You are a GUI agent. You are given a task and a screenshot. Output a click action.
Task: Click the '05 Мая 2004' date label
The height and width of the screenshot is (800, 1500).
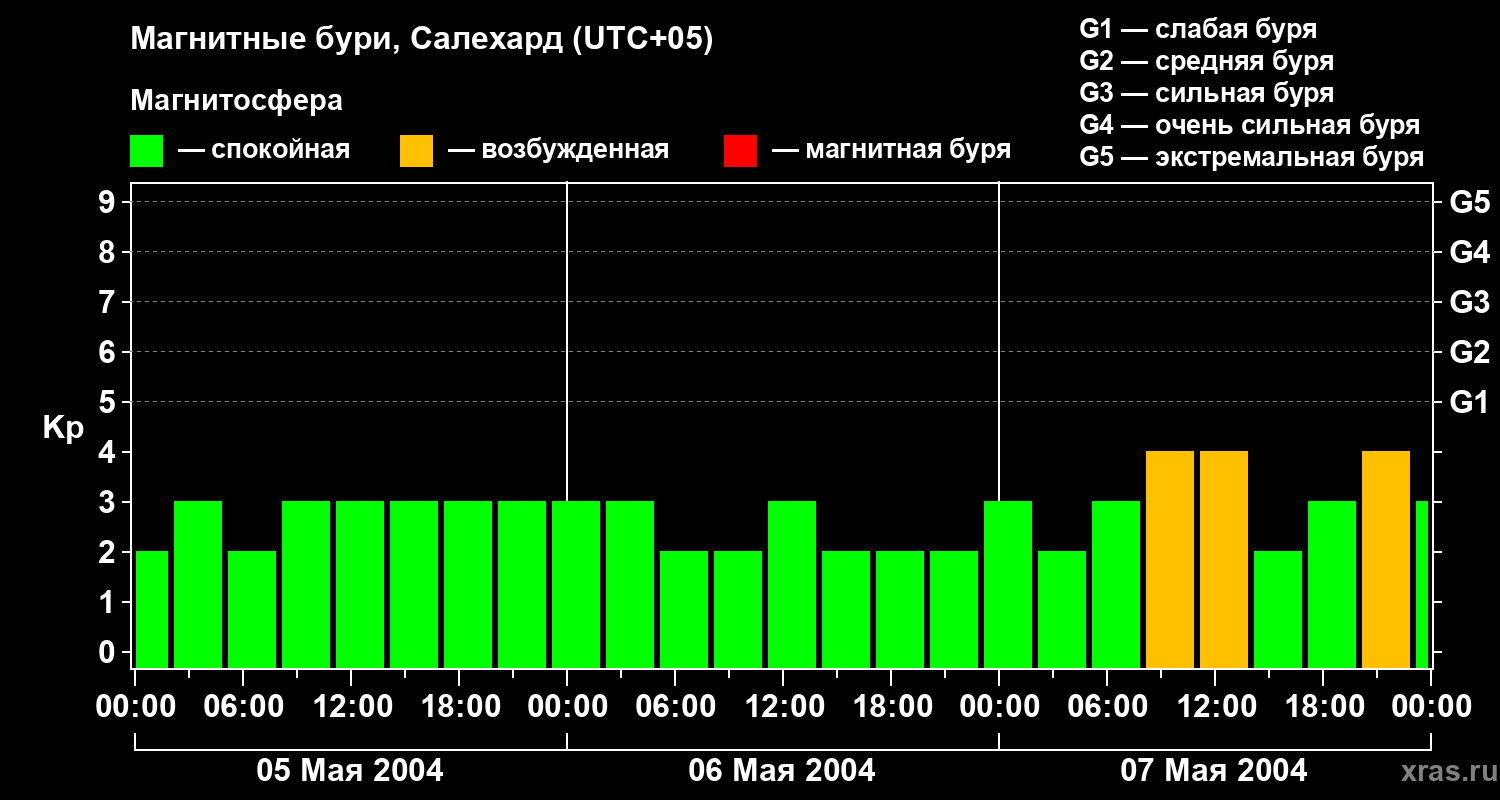tap(350, 771)
